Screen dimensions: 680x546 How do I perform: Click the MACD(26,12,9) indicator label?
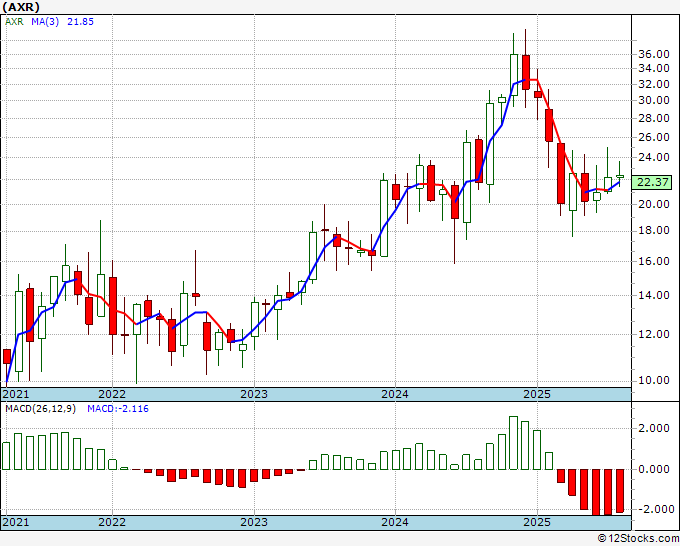40,409
